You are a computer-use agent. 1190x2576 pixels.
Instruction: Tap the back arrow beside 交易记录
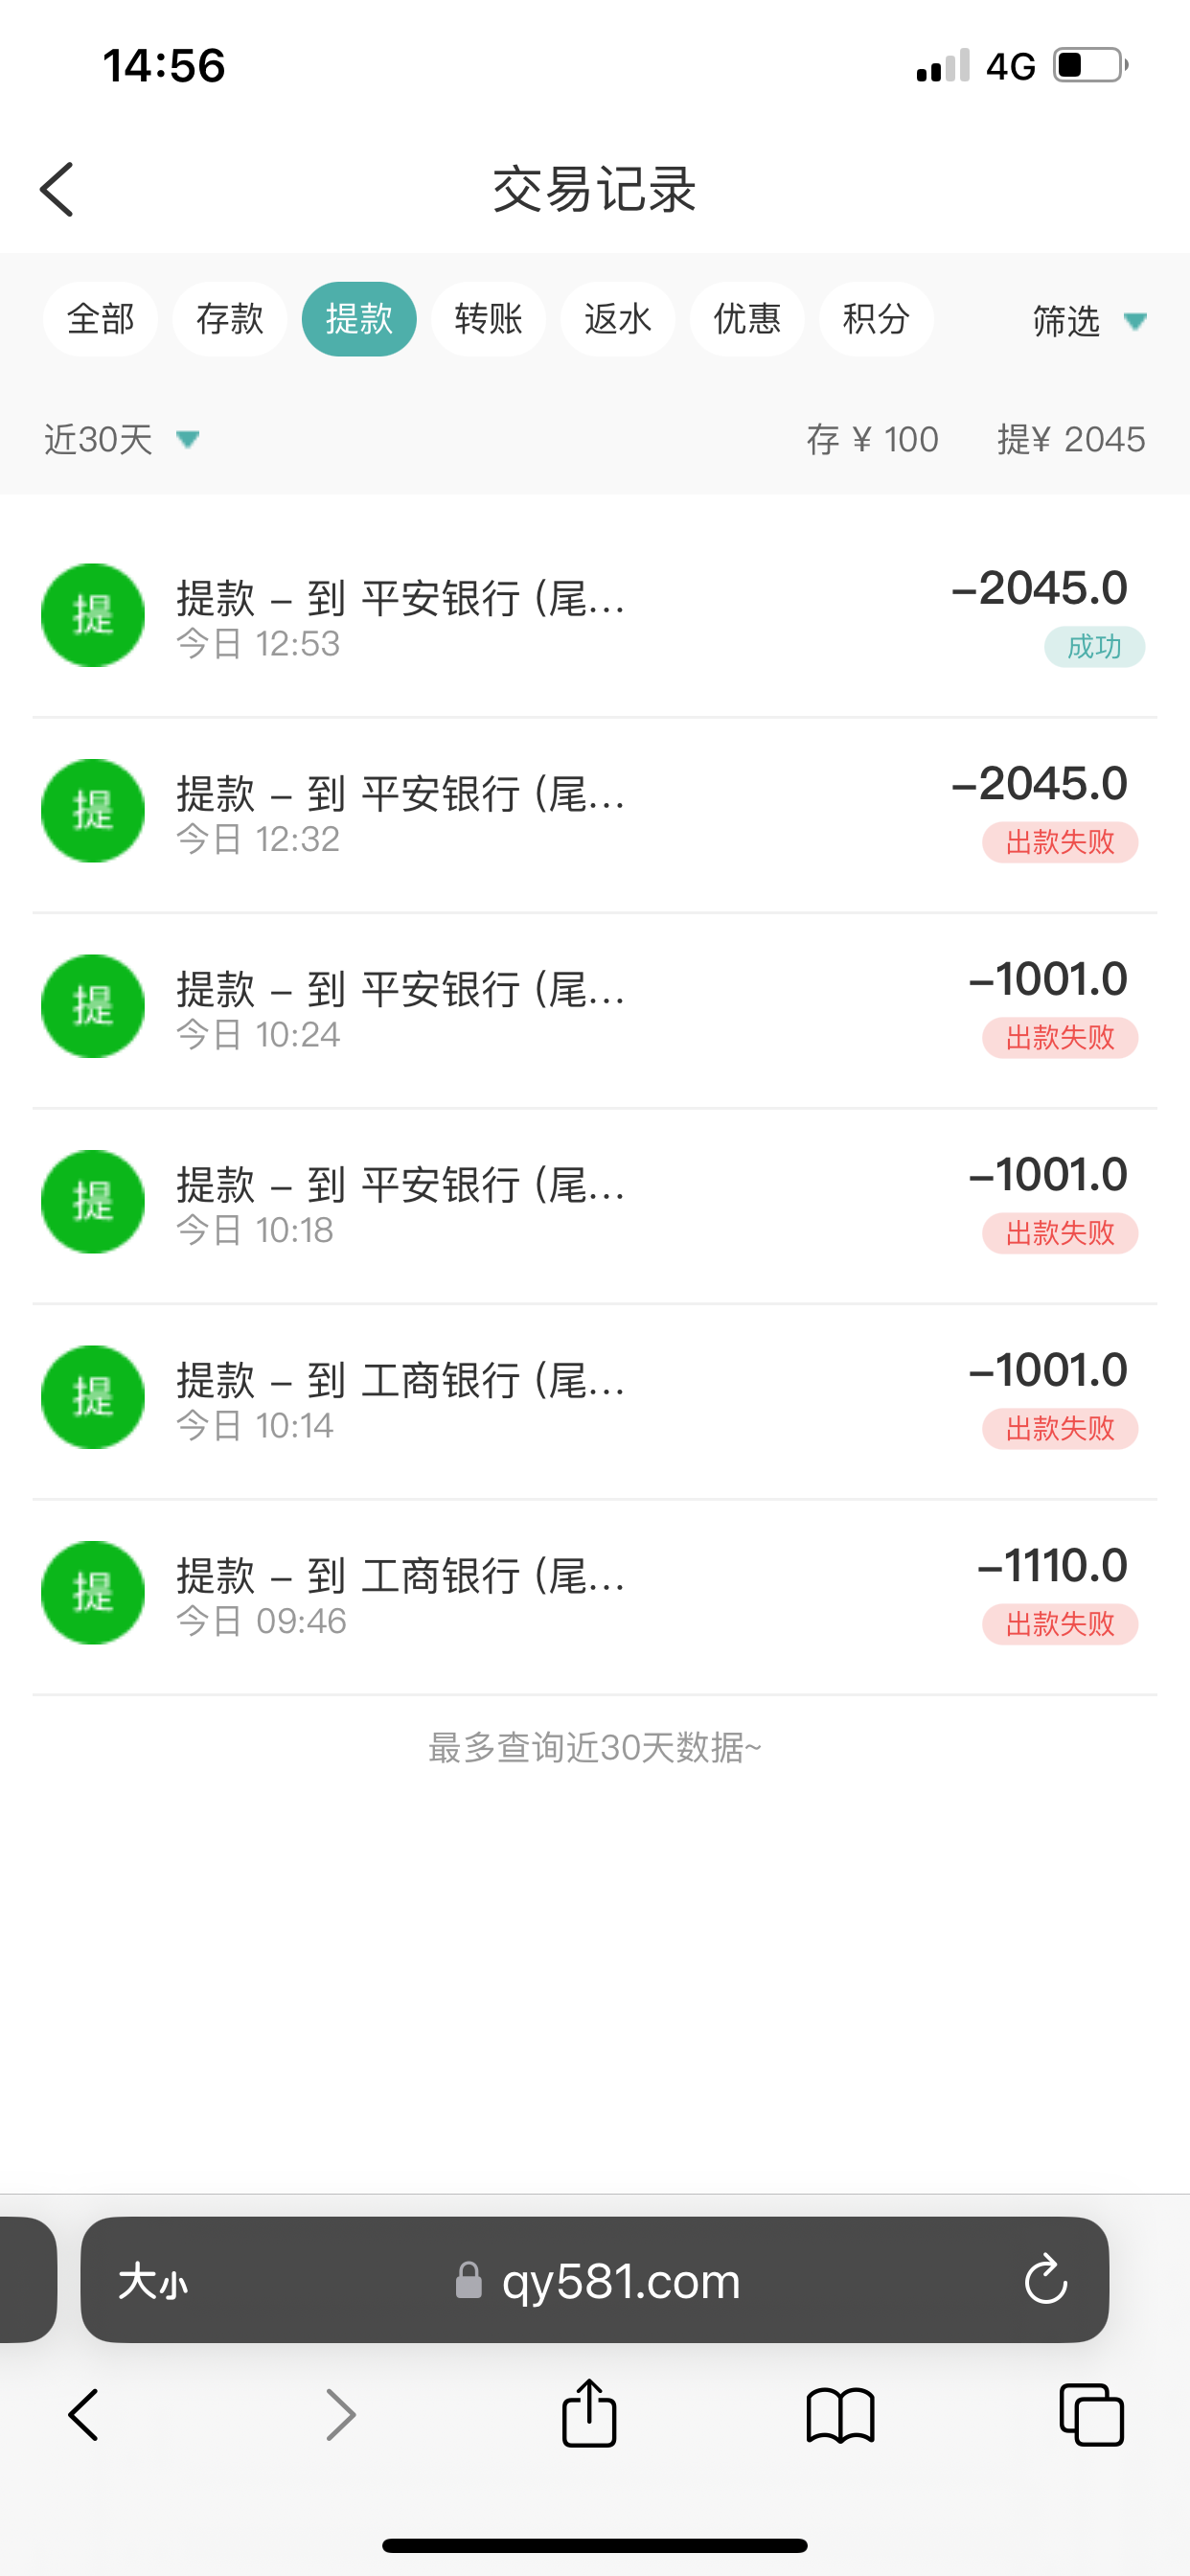57,189
